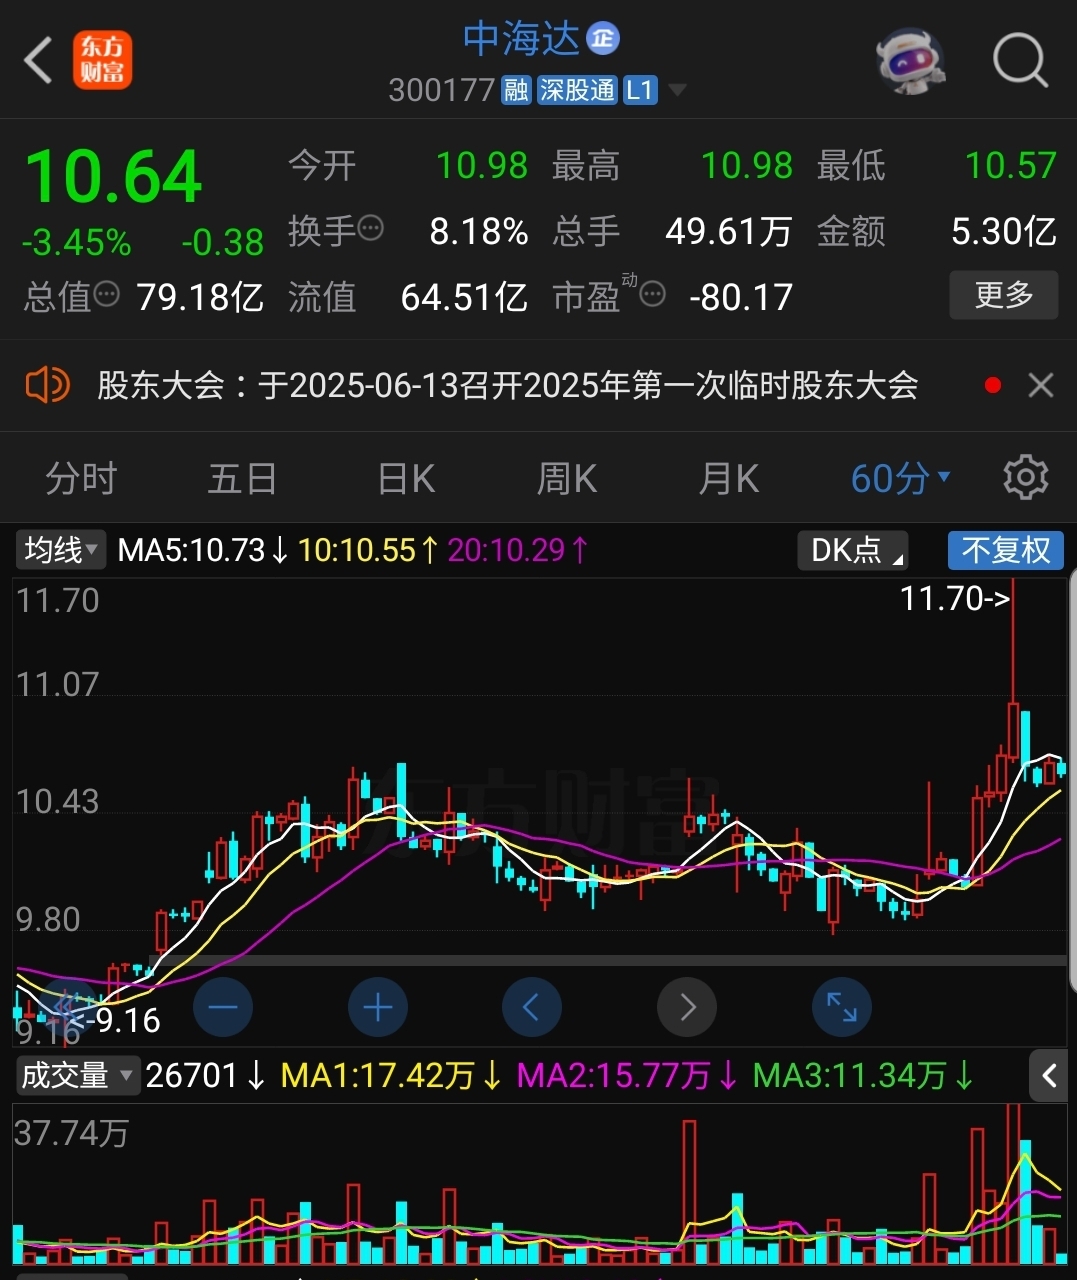The width and height of the screenshot is (1077, 1280).
Task: Tap the 金额 value 5.30亿
Action: coord(1004,232)
